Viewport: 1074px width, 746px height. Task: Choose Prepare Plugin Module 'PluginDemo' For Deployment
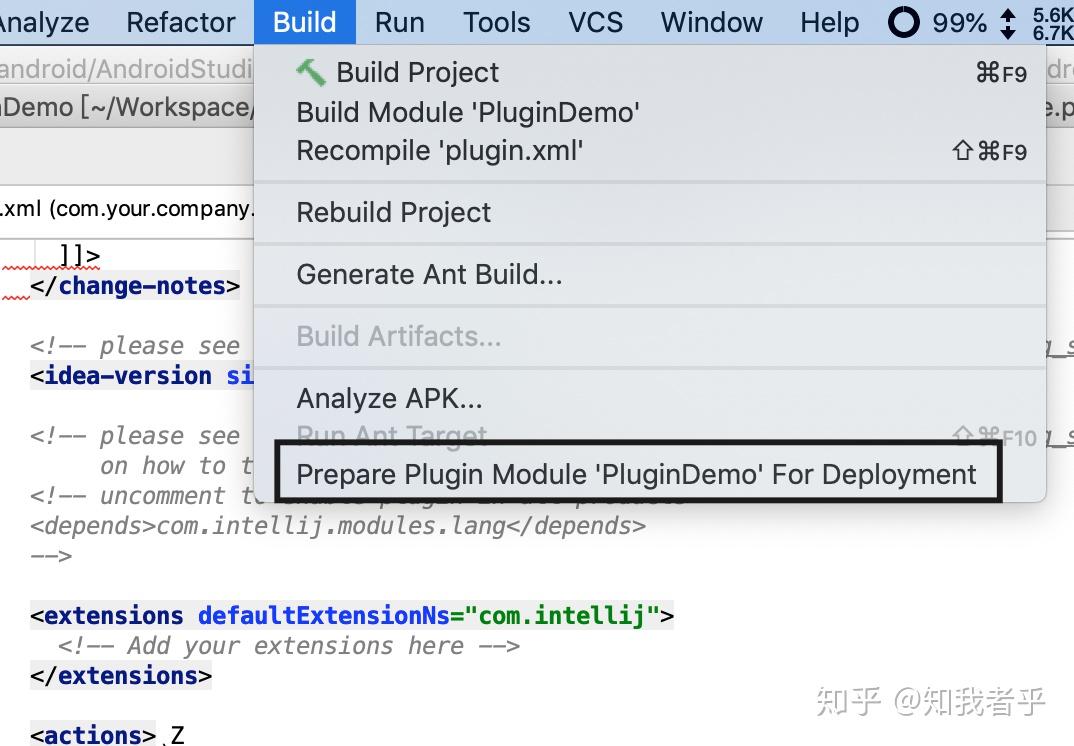point(636,473)
